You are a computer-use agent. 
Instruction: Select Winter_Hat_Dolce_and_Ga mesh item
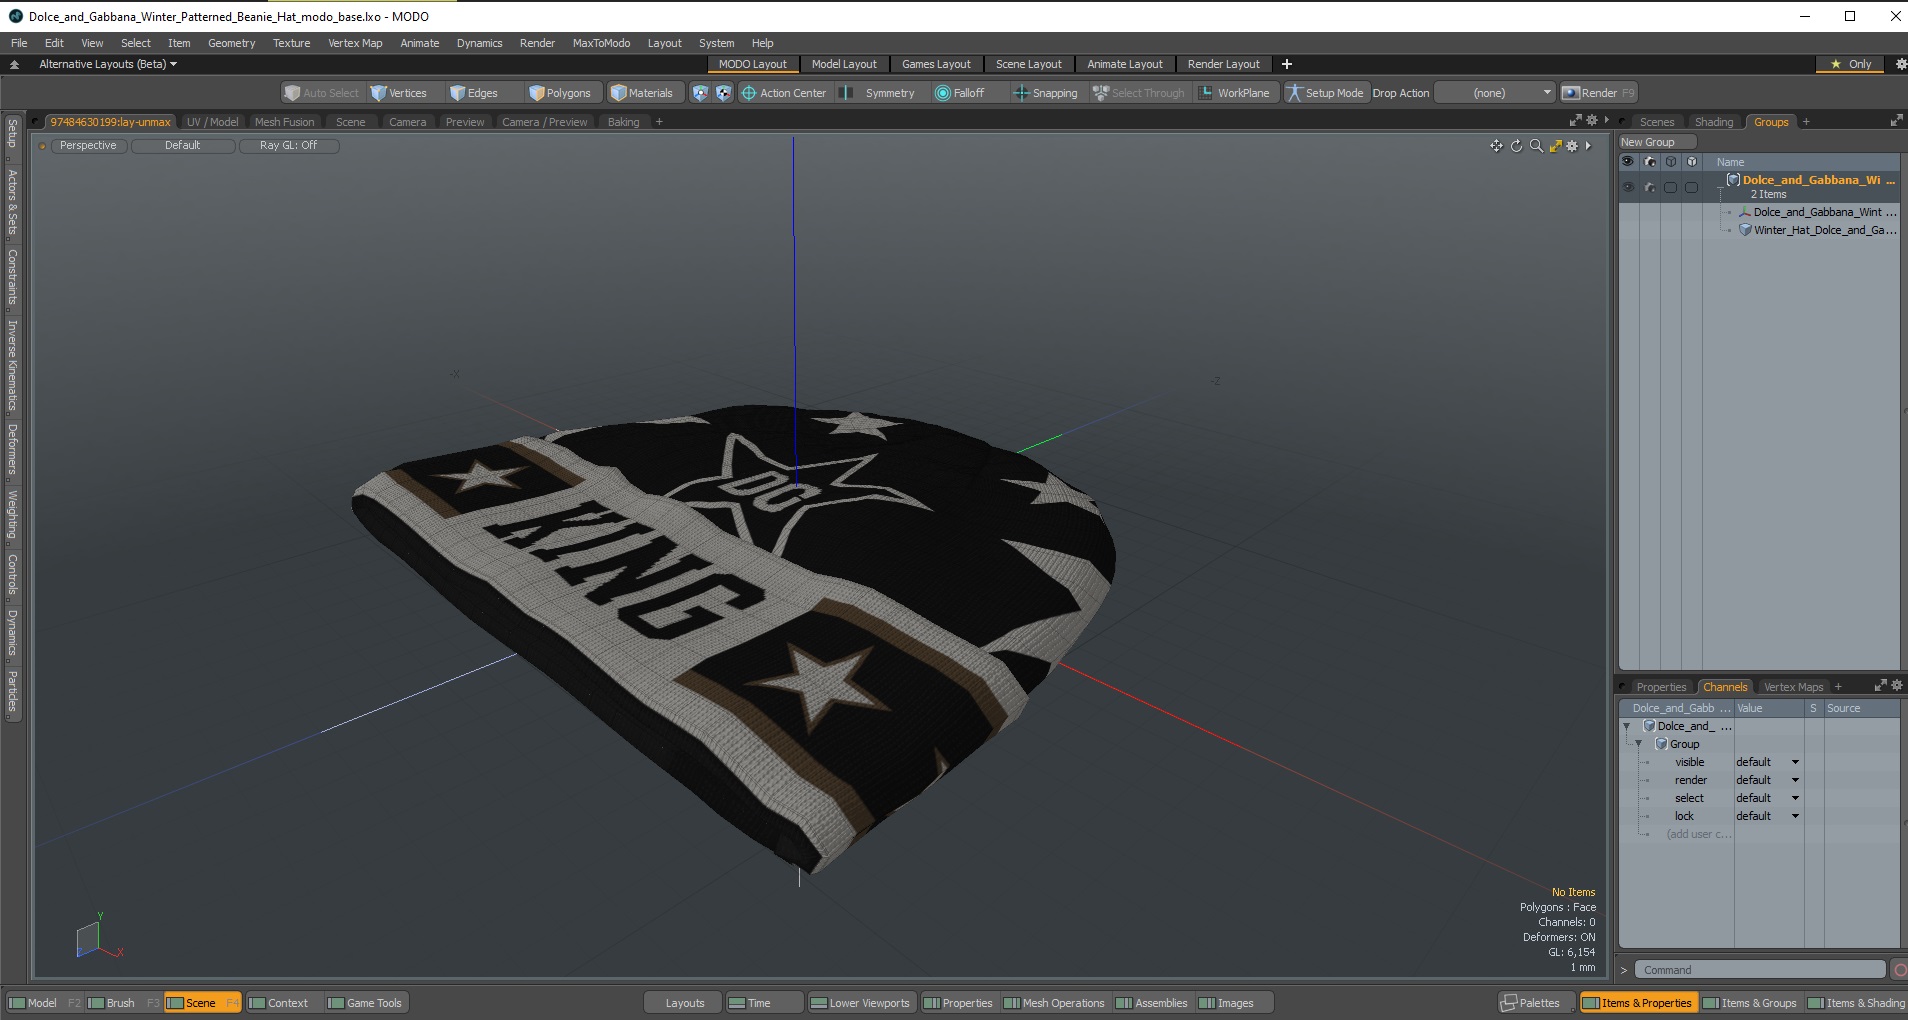coord(1818,230)
